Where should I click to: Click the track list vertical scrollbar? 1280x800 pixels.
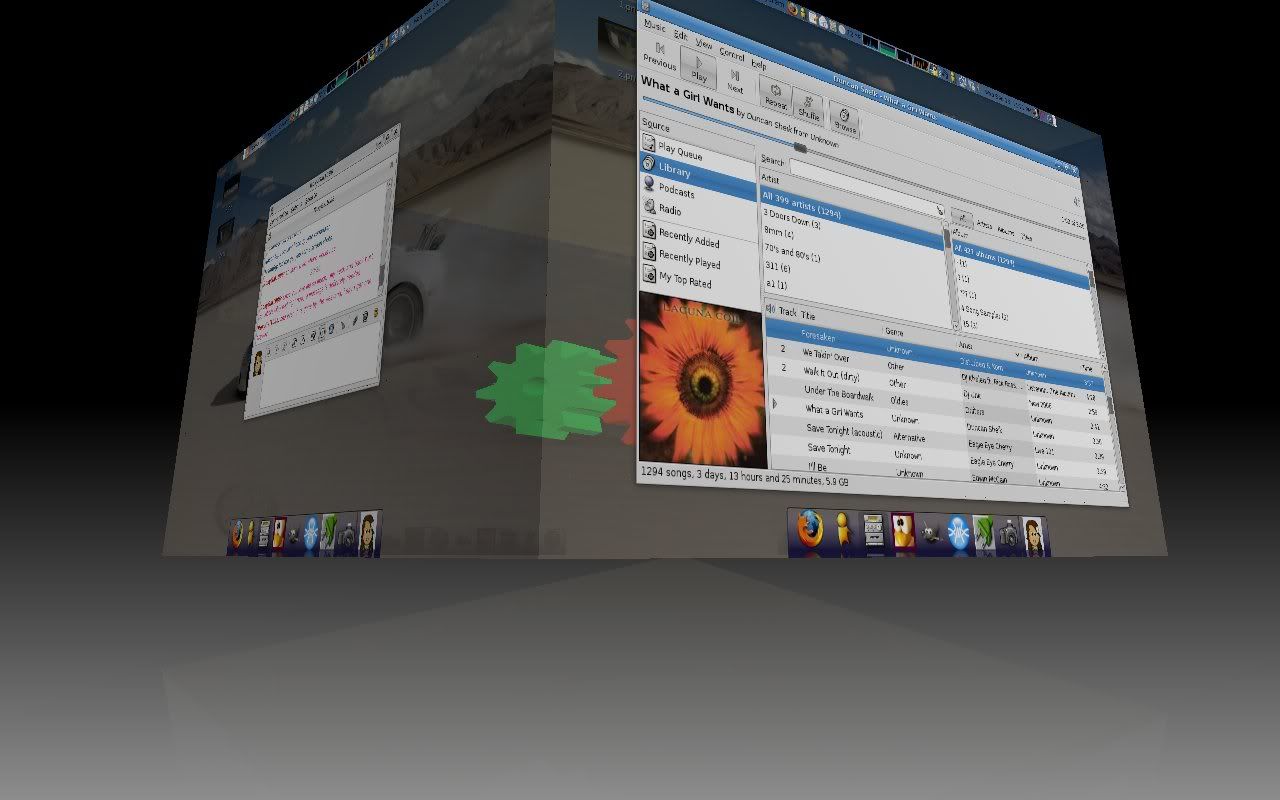click(1112, 425)
